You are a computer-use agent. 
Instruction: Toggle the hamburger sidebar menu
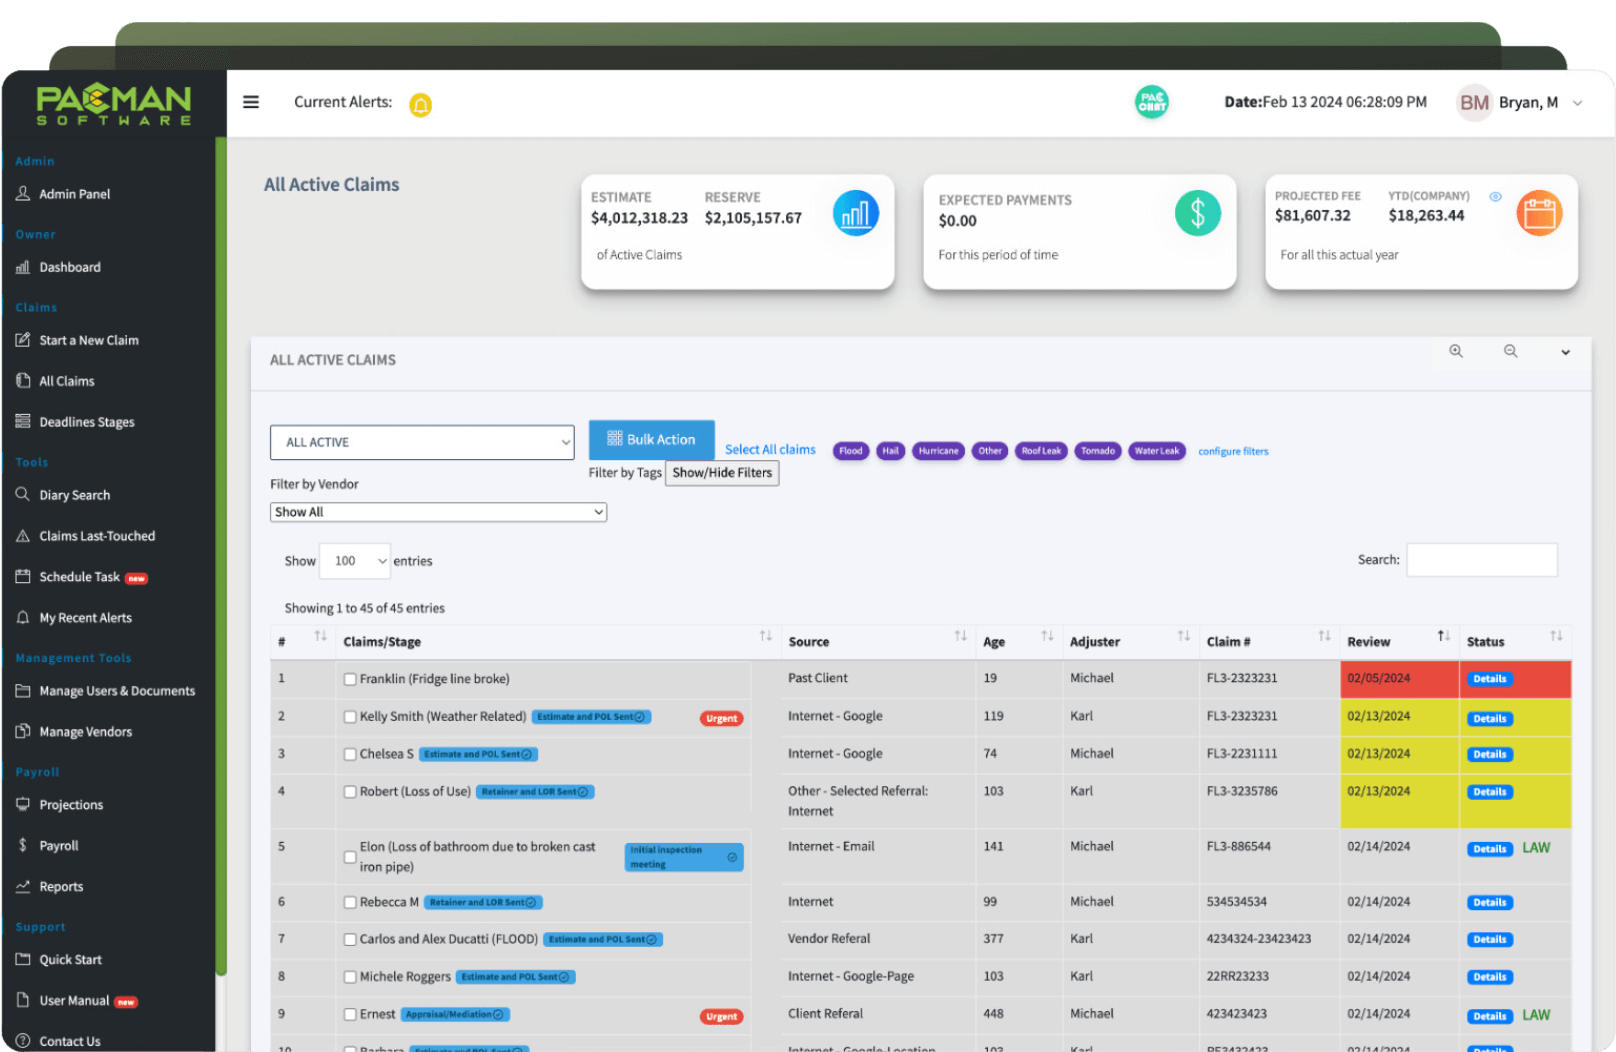(251, 102)
